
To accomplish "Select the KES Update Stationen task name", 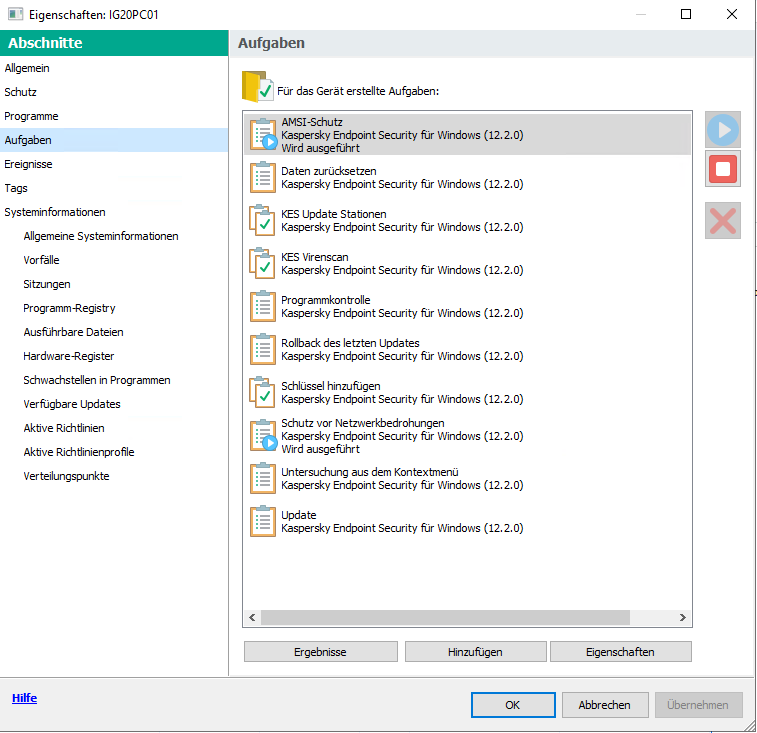I will 334,214.
